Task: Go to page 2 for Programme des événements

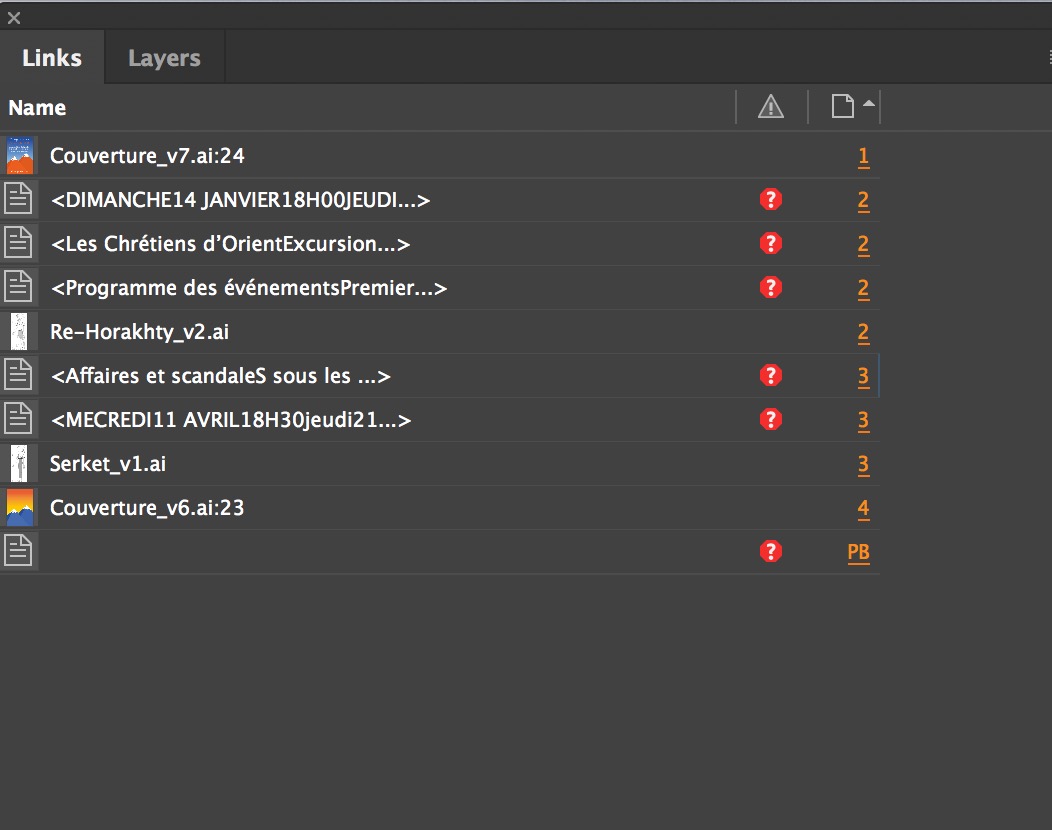Action: click(x=863, y=289)
